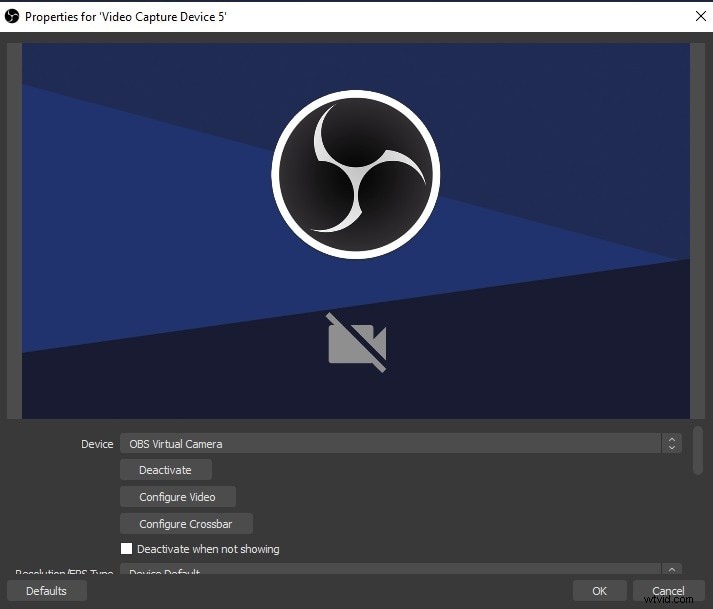The width and height of the screenshot is (713, 609).
Task: Click the OBS logo in title bar
Action: (12, 16)
